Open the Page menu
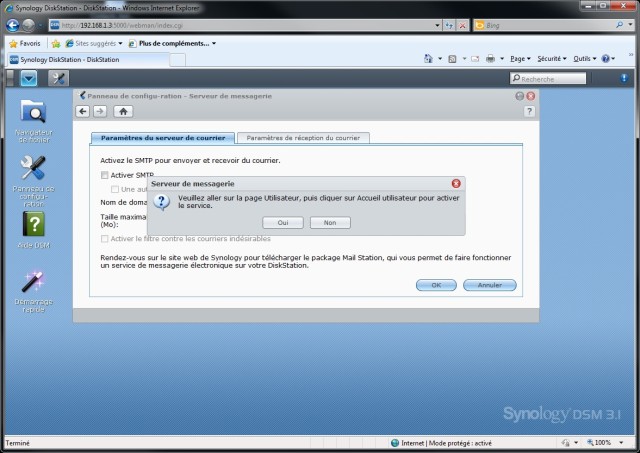640x453 pixels. [520, 59]
